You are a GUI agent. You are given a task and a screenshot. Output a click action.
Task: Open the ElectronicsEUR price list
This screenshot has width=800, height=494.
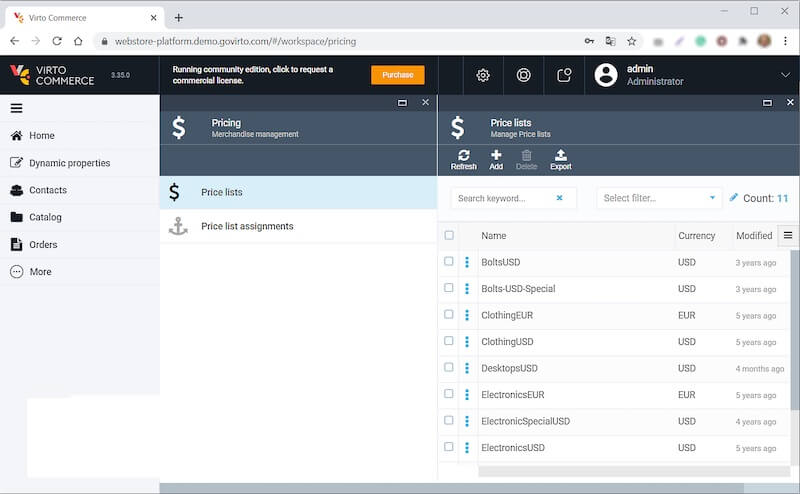coord(512,395)
